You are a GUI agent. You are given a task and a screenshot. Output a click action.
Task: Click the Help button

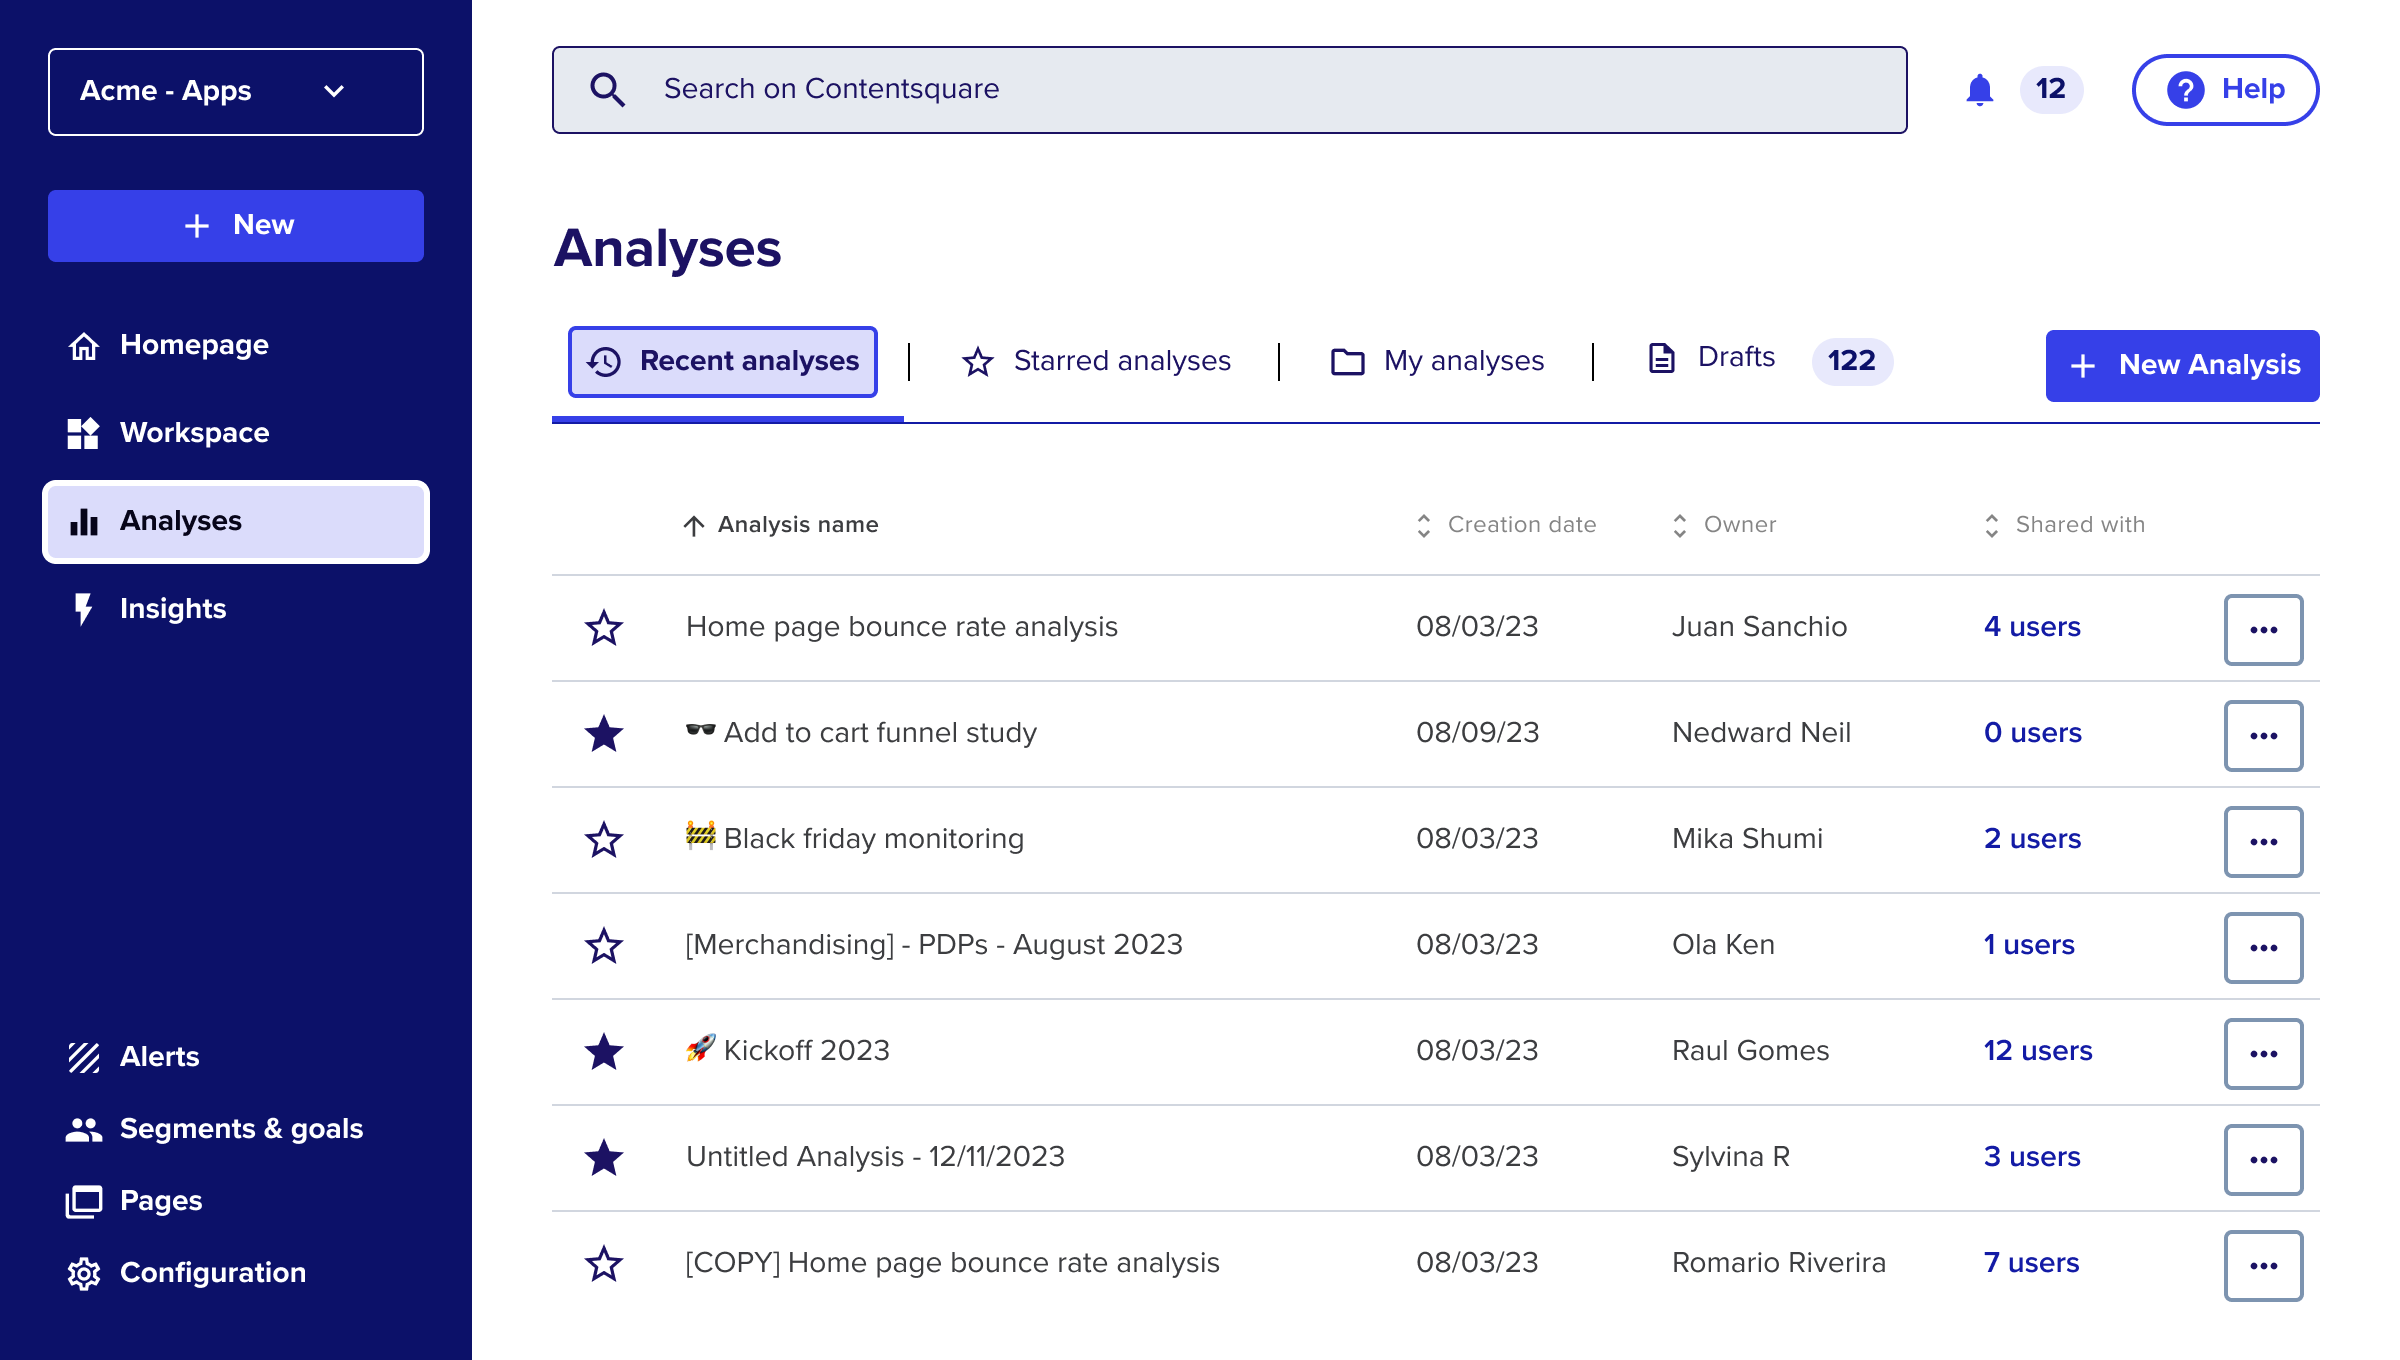click(2225, 90)
